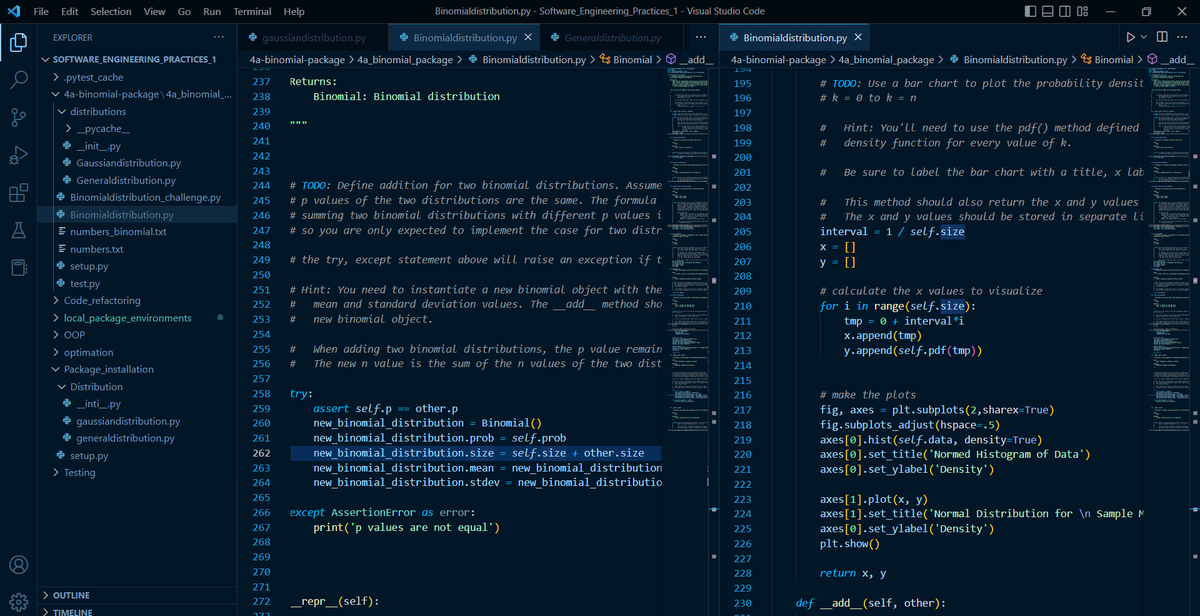Open the Extensions view
The image size is (1200, 616).
pos(18,192)
